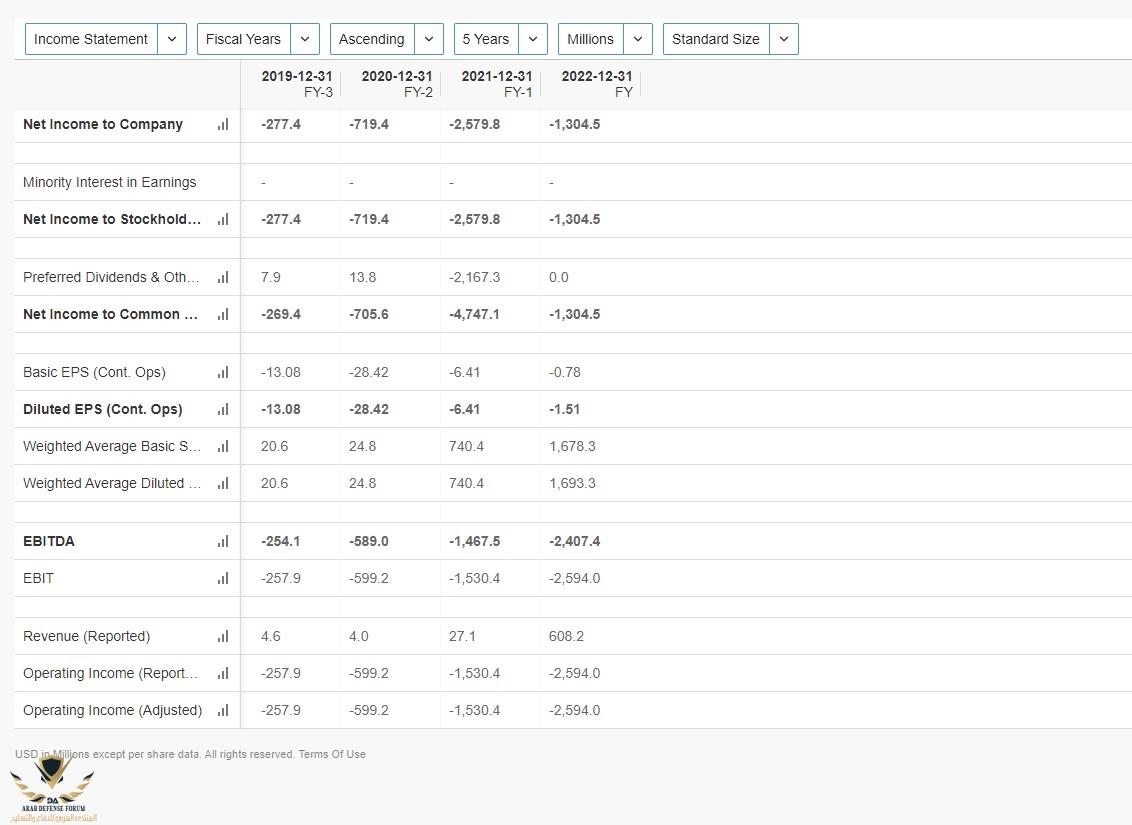Show chart for Diluted EPS (Cont. Ops)
The width and height of the screenshot is (1132, 825).
click(x=222, y=410)
